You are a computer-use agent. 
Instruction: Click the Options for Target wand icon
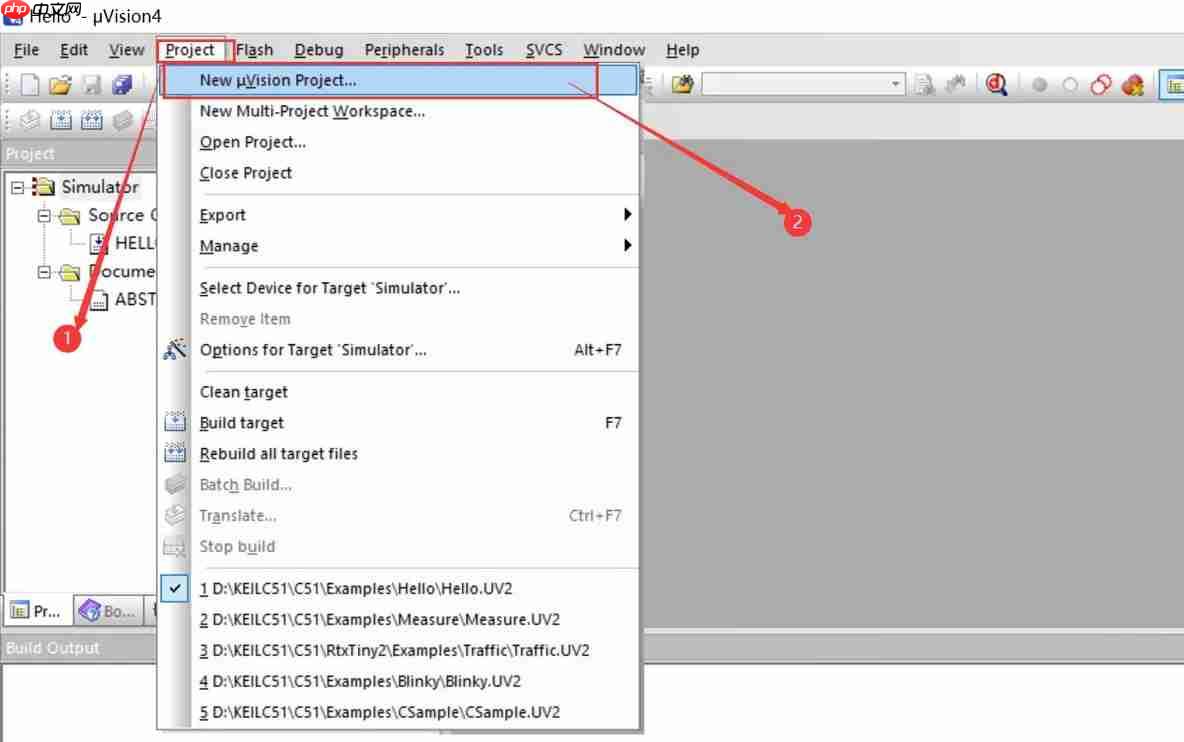(174, 349)
